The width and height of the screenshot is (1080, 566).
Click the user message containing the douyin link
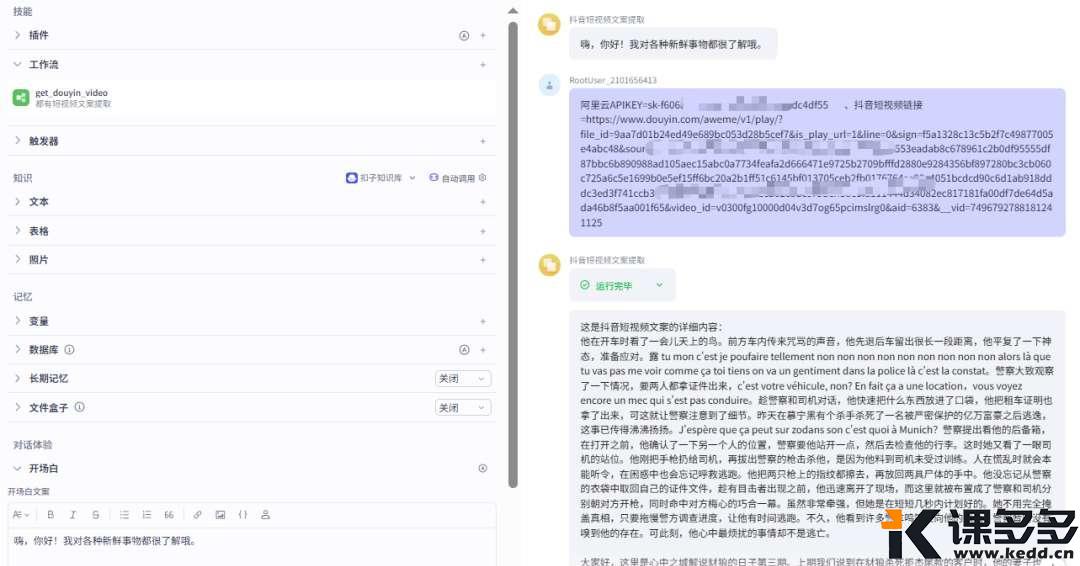pos(817,163)
